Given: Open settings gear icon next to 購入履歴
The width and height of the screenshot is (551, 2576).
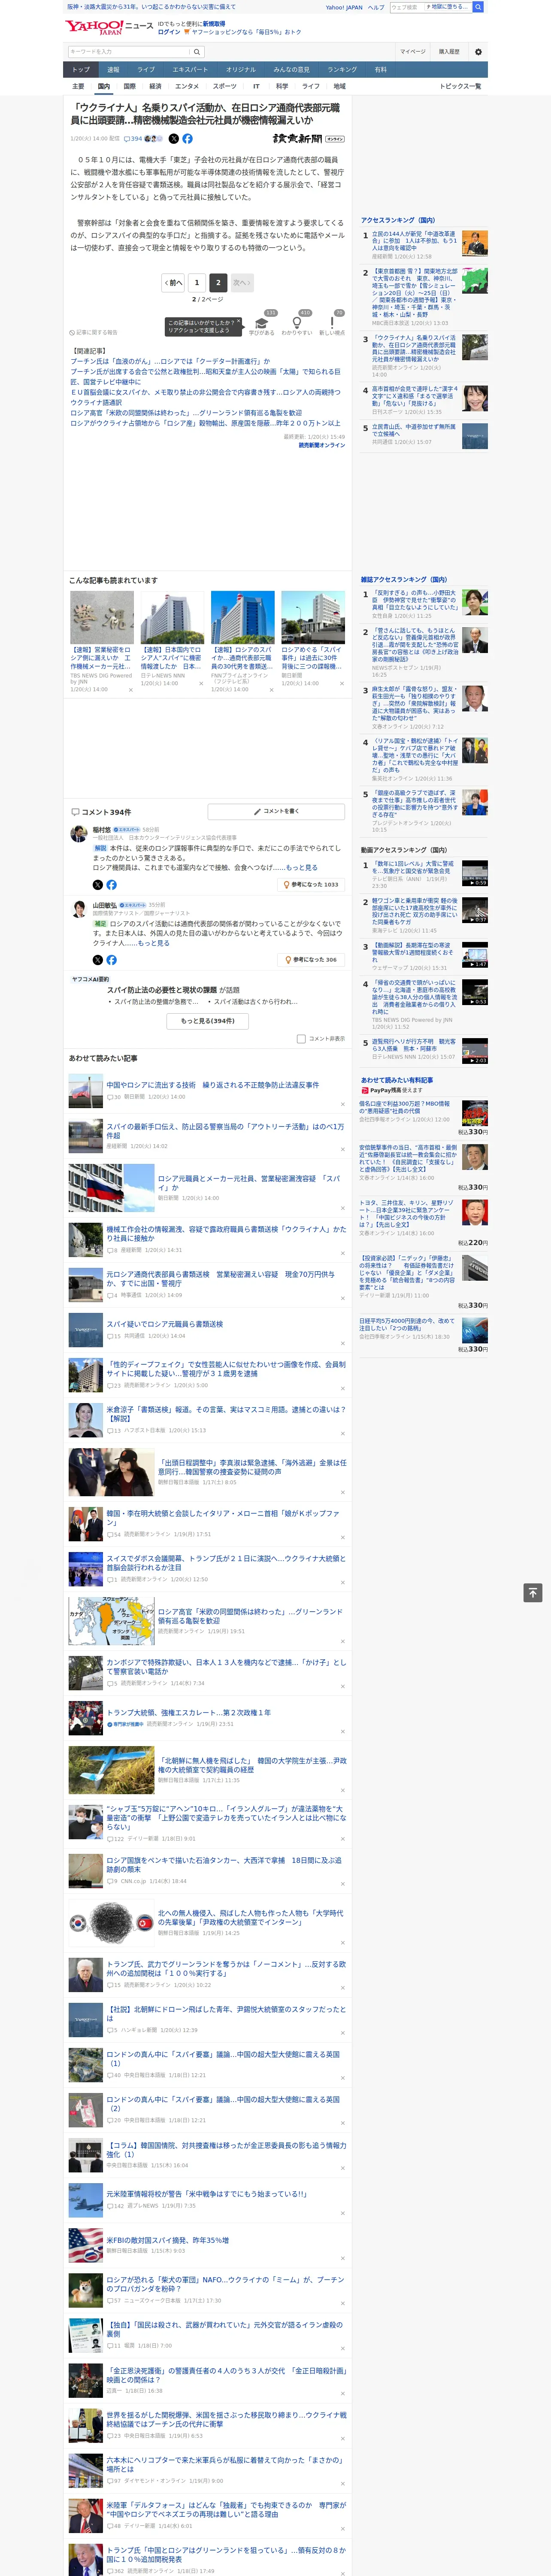Looking at the screenshot, I should tap(478, 52).
